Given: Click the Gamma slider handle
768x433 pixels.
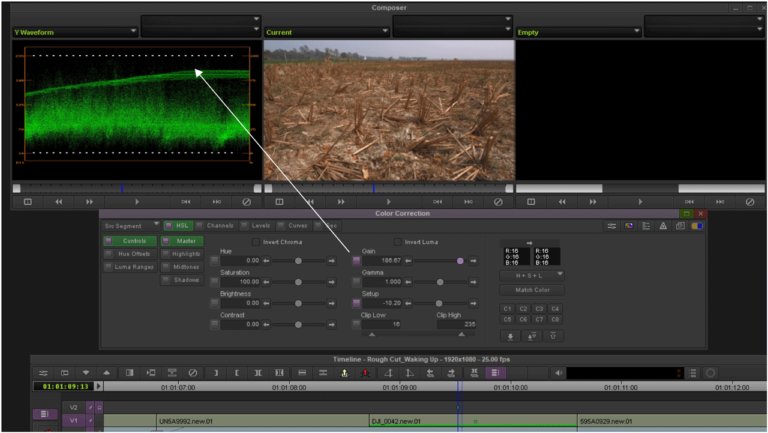Looking at the screenshot, I should (x=440, y=282).
